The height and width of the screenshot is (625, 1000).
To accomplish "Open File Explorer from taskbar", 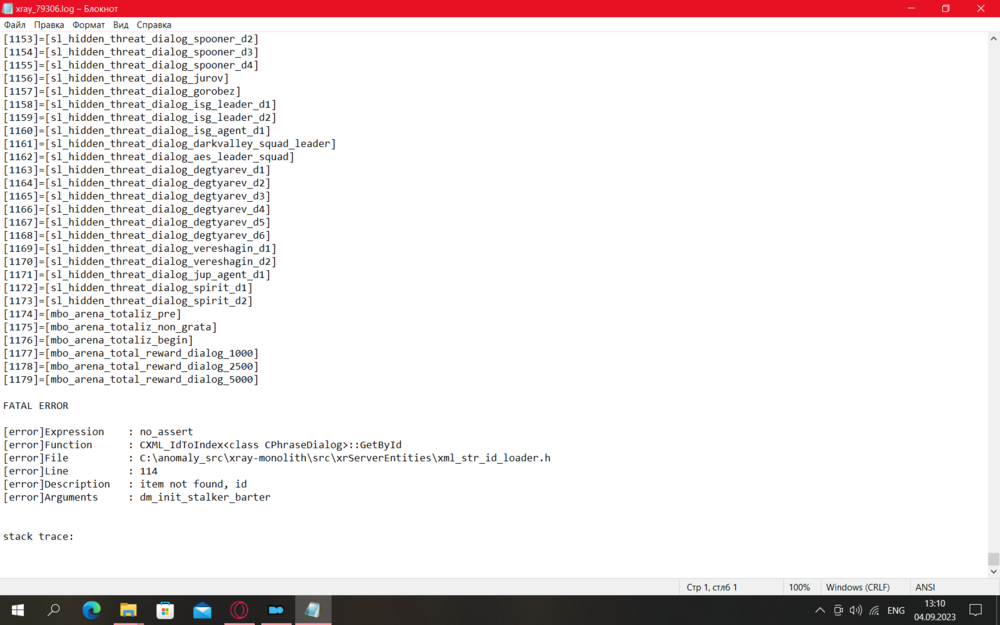I will (128, 610).
